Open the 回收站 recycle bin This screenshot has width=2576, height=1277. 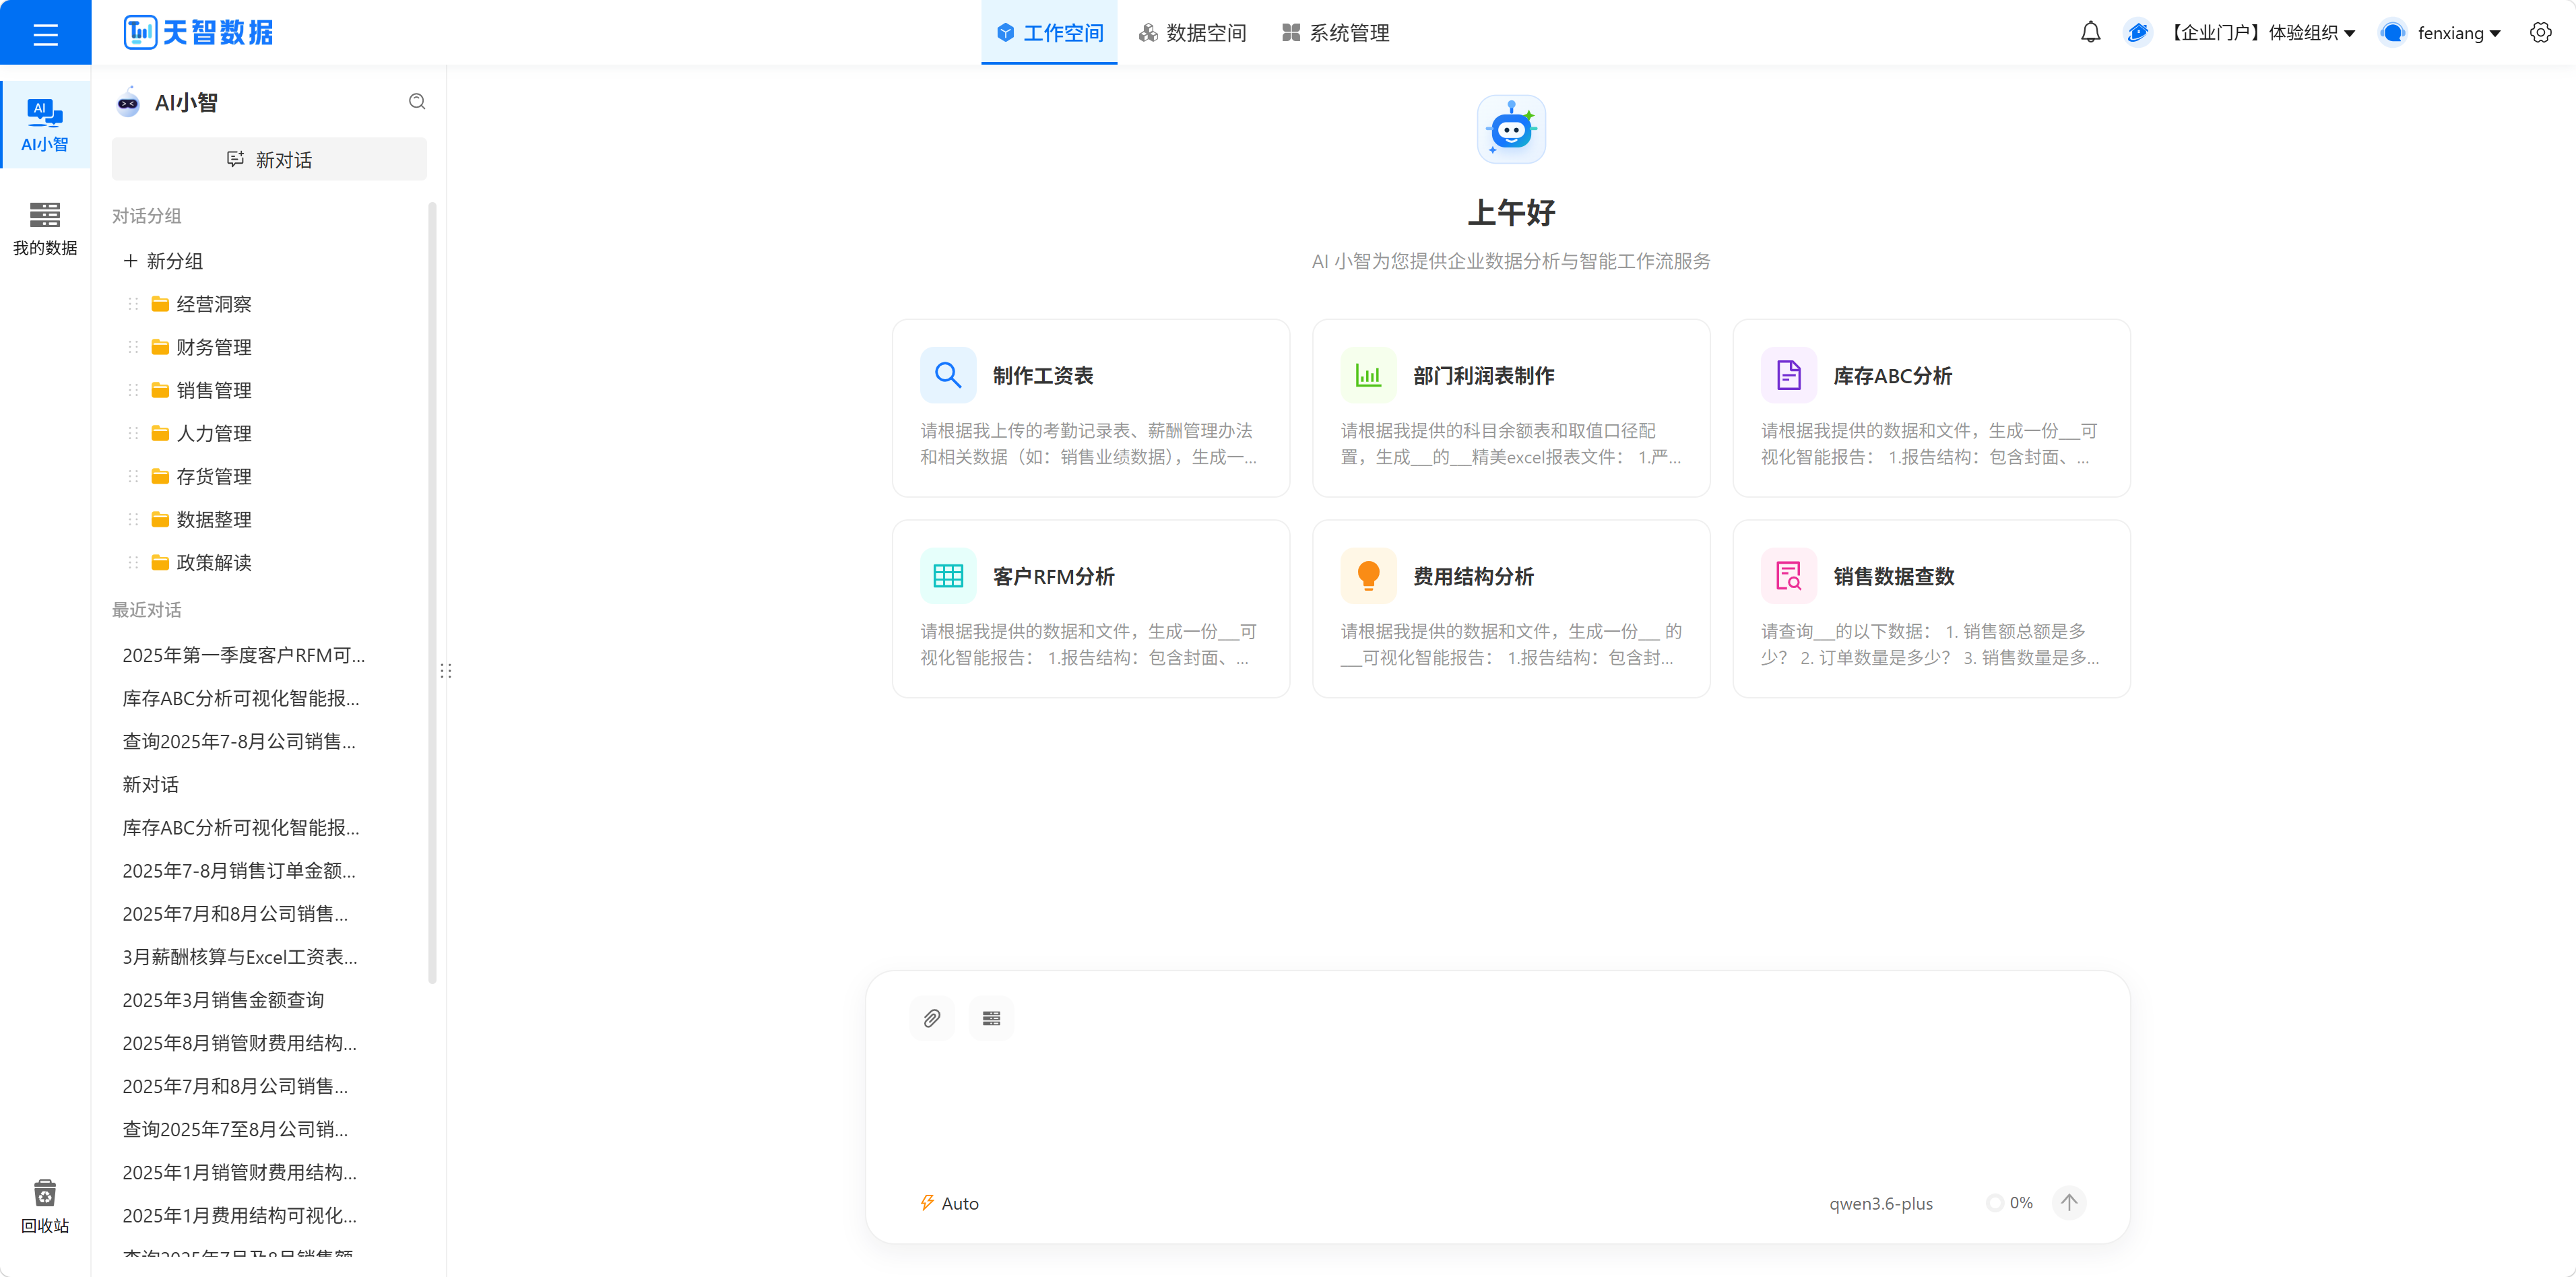[45, 1206]
